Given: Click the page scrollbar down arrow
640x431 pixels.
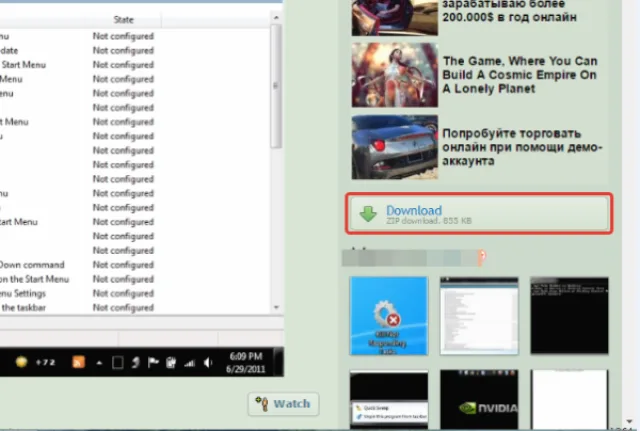Looking at the screenshot, I should point(629,422).
